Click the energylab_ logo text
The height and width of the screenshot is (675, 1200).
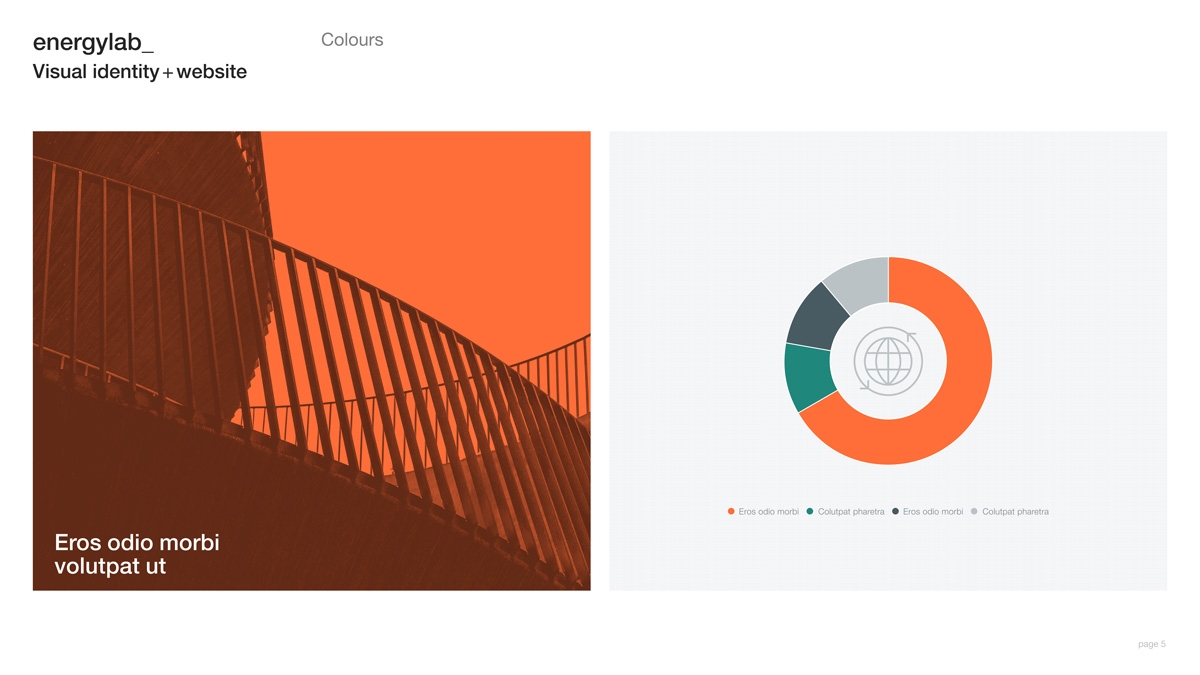93,42
